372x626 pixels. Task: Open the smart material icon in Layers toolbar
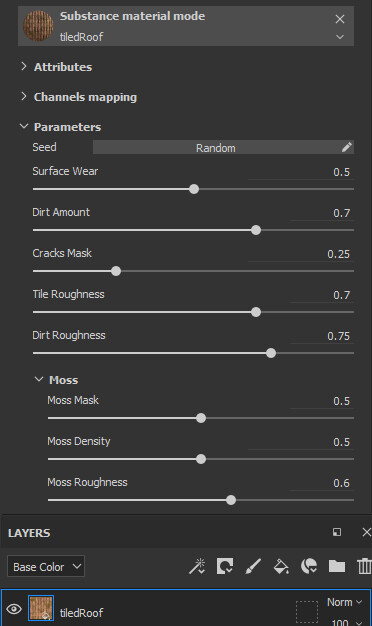(309, 566)
